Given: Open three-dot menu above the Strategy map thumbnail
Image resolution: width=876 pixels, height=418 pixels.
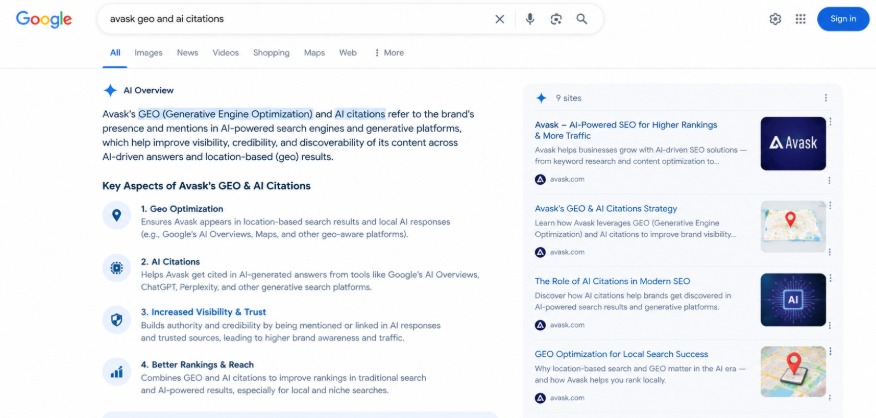Looking at the screenshot, I should [x=830, y=205].
